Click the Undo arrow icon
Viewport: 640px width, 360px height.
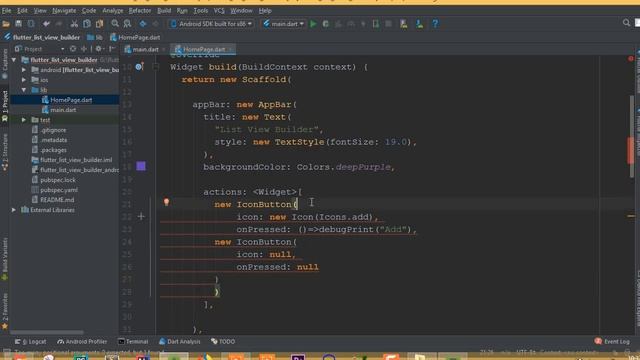point(46,24)
